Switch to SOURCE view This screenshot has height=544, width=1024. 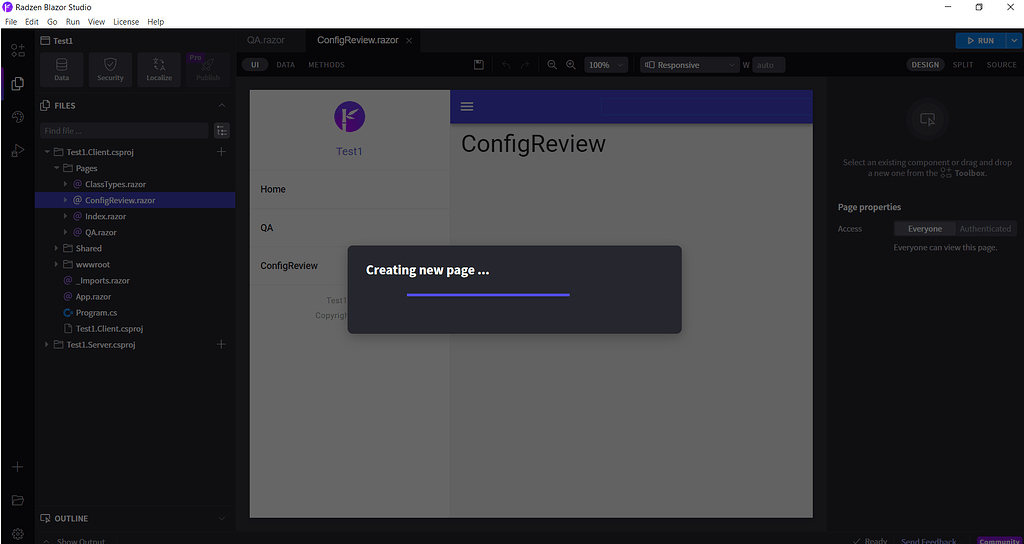1002,65
